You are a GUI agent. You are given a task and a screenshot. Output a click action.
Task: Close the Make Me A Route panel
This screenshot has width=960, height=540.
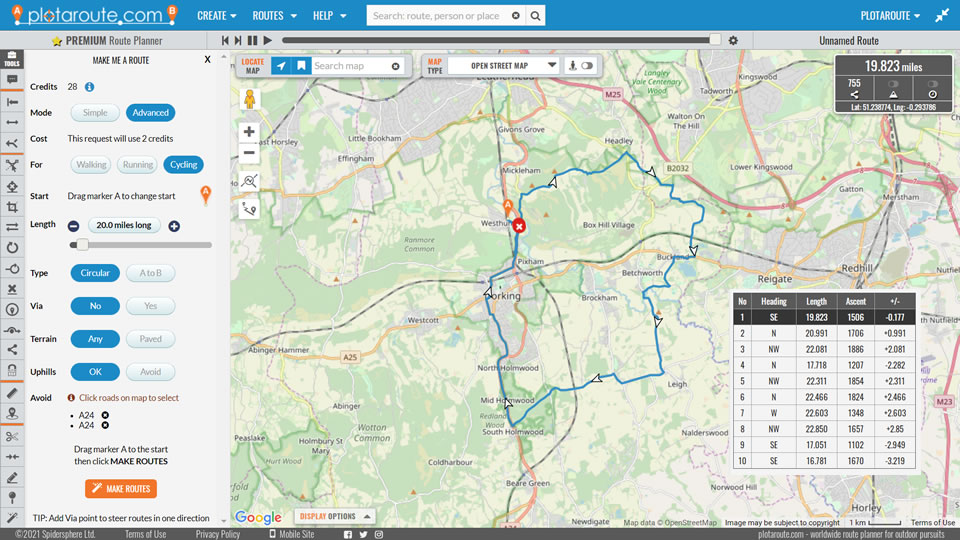[207, 60]
